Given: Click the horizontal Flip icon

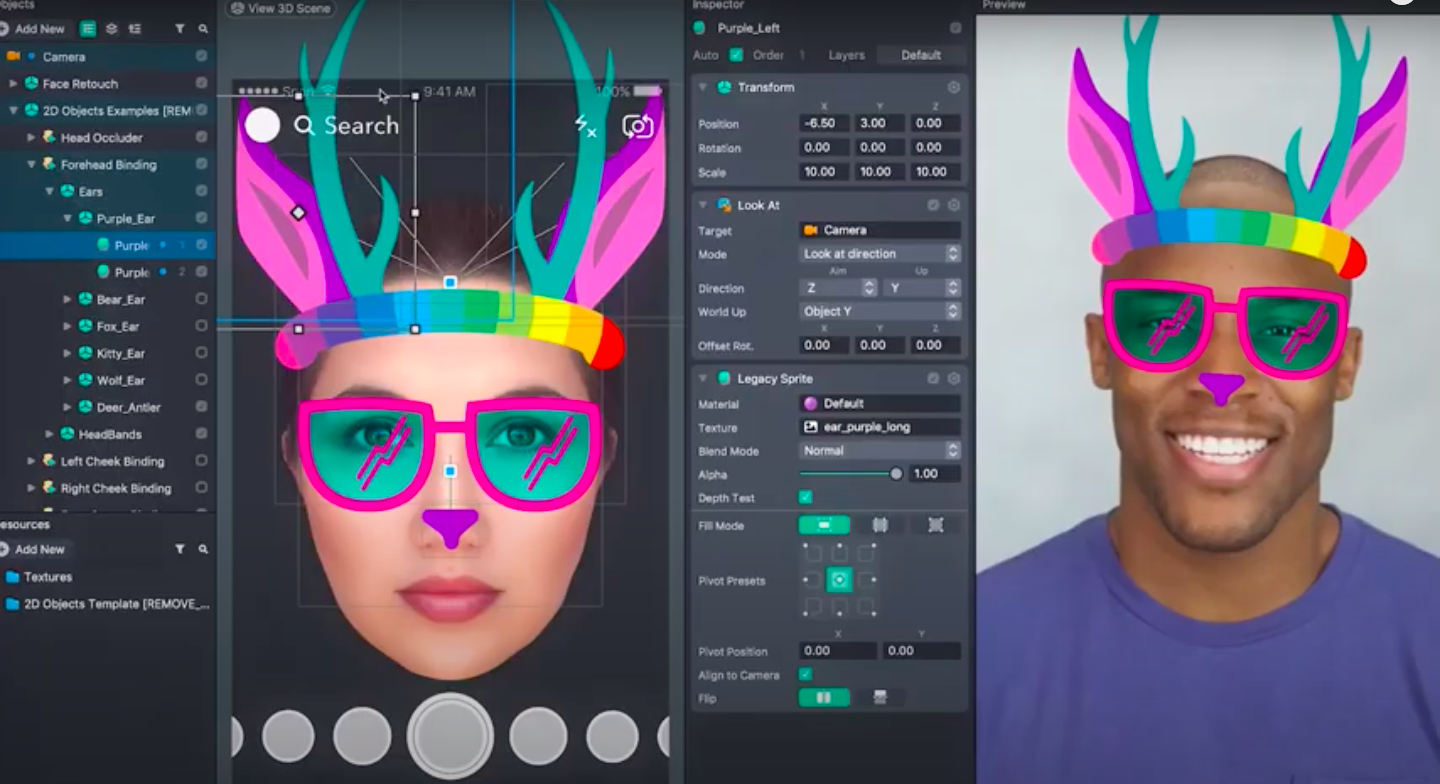Looking at the screenshot, I should point(824,698).
